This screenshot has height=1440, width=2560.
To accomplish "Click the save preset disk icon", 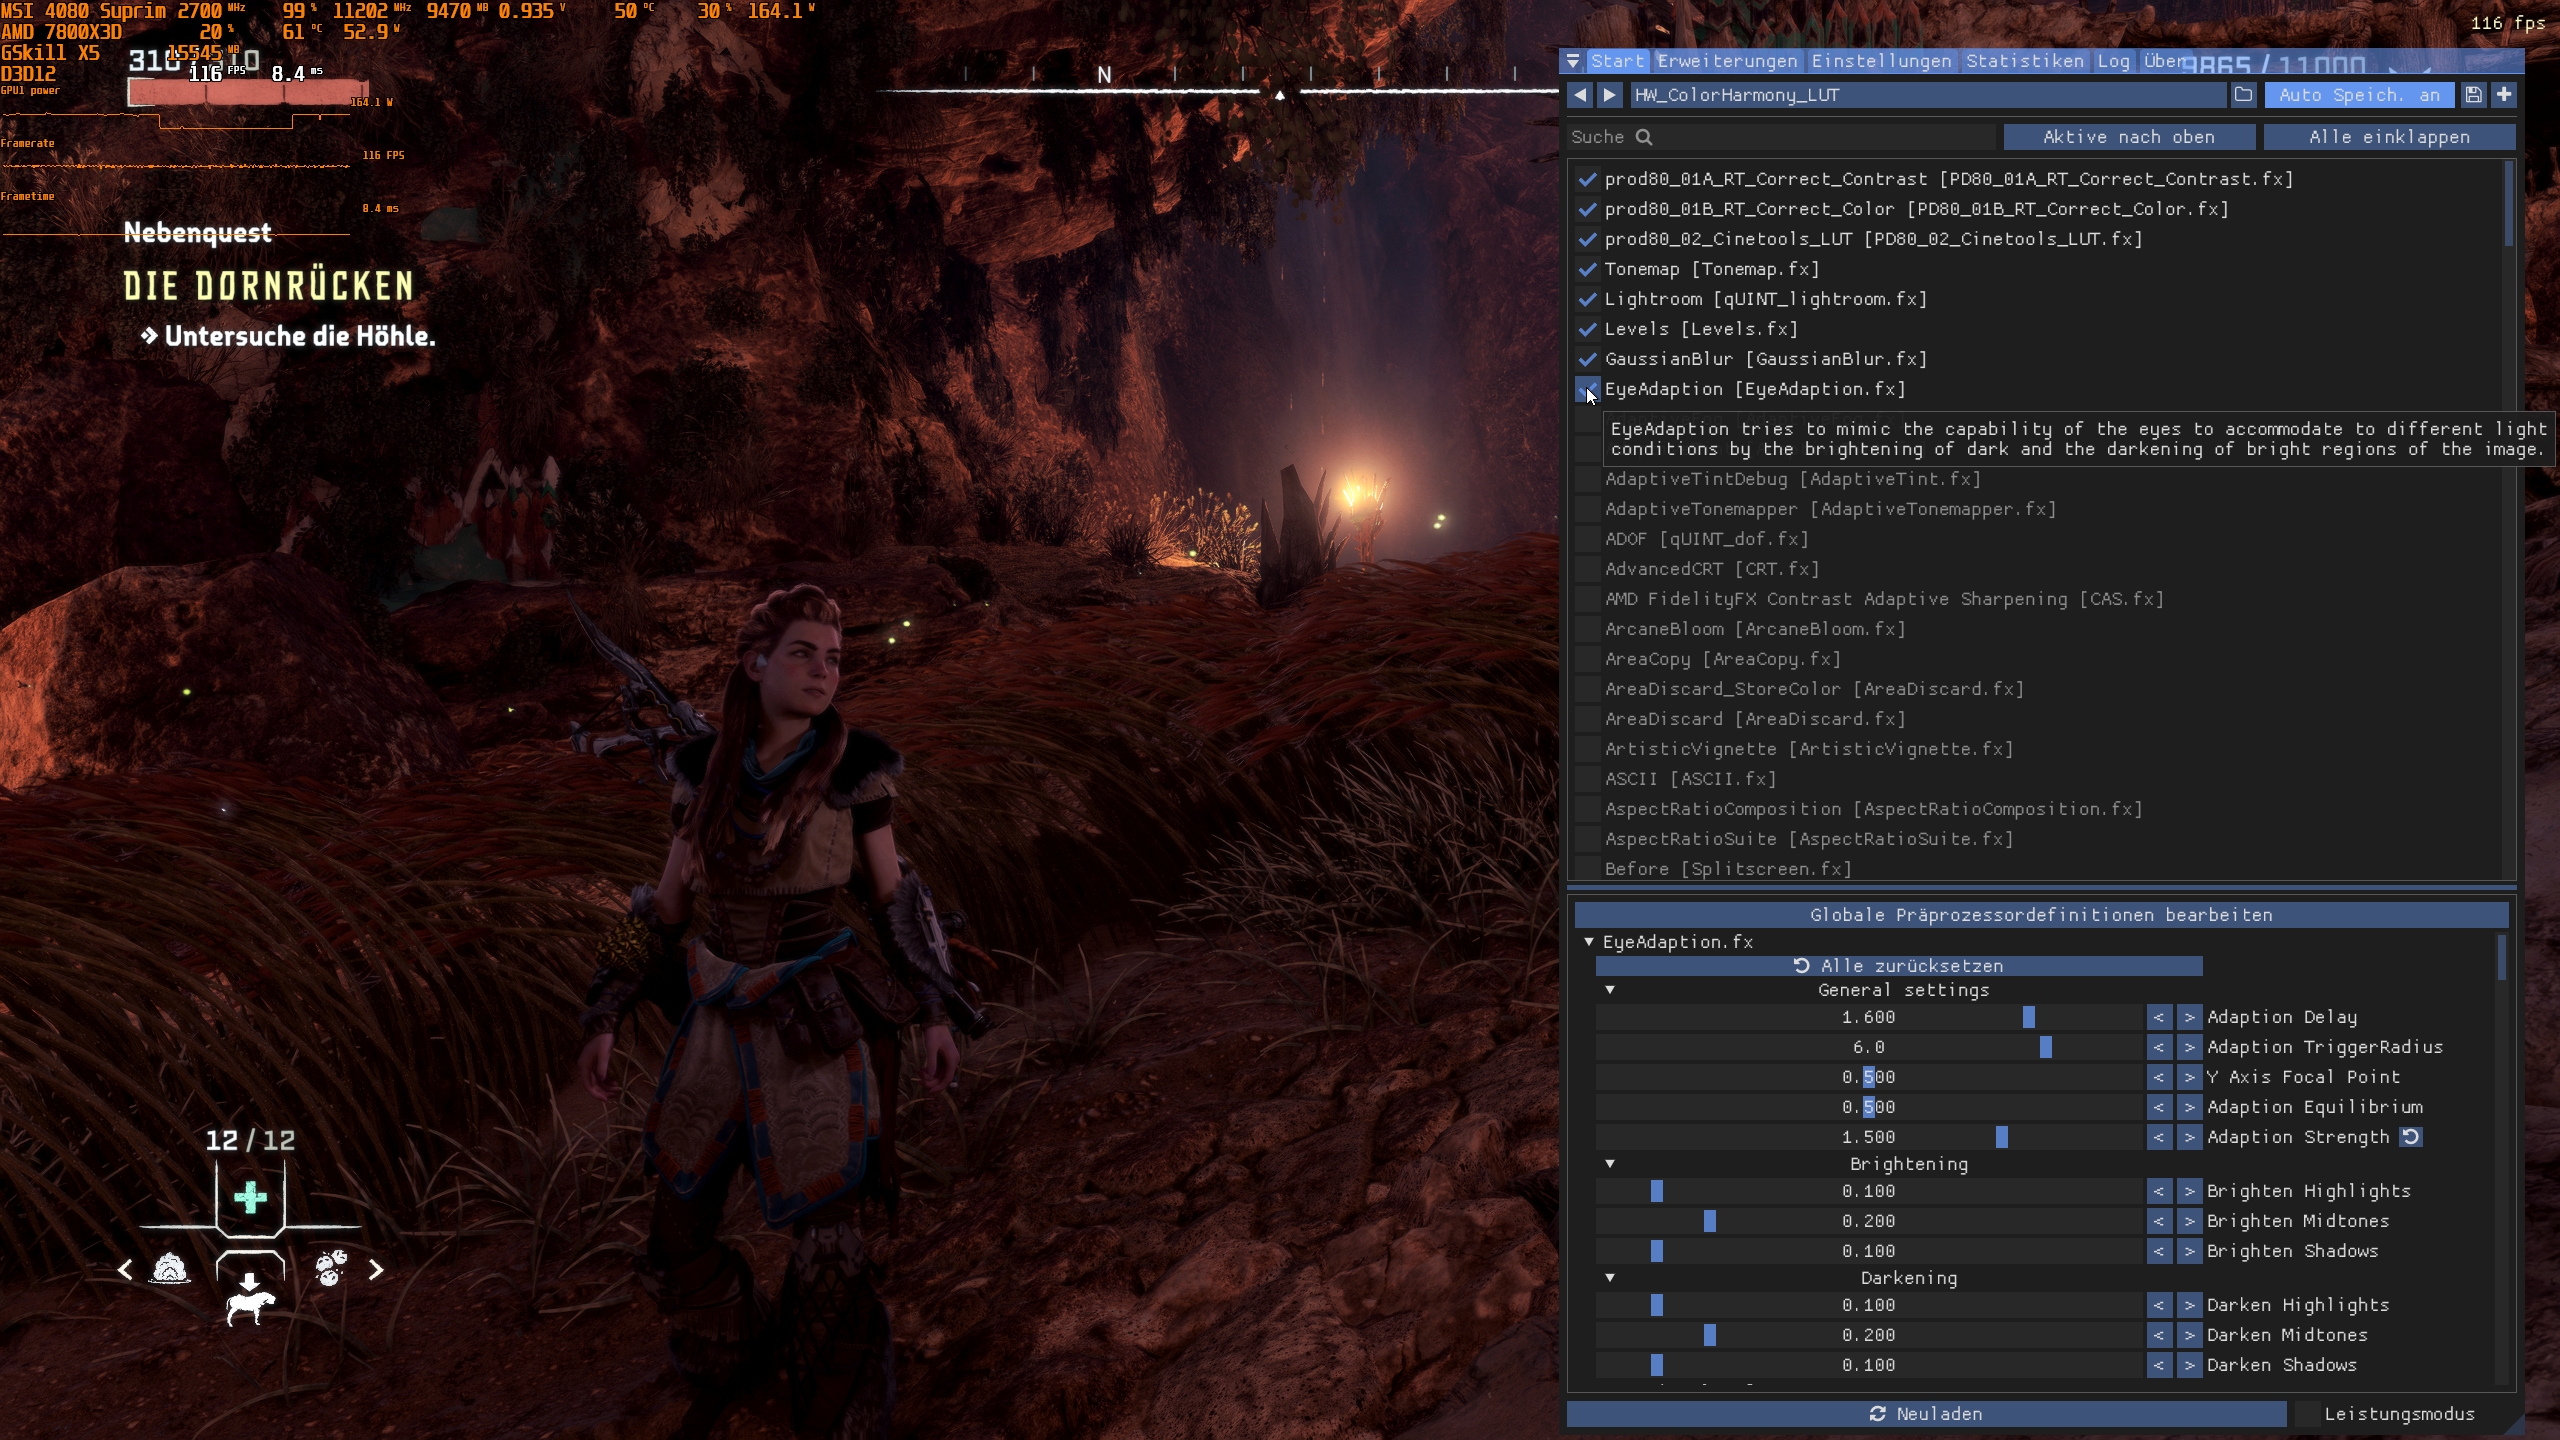I will [2473, 95].
